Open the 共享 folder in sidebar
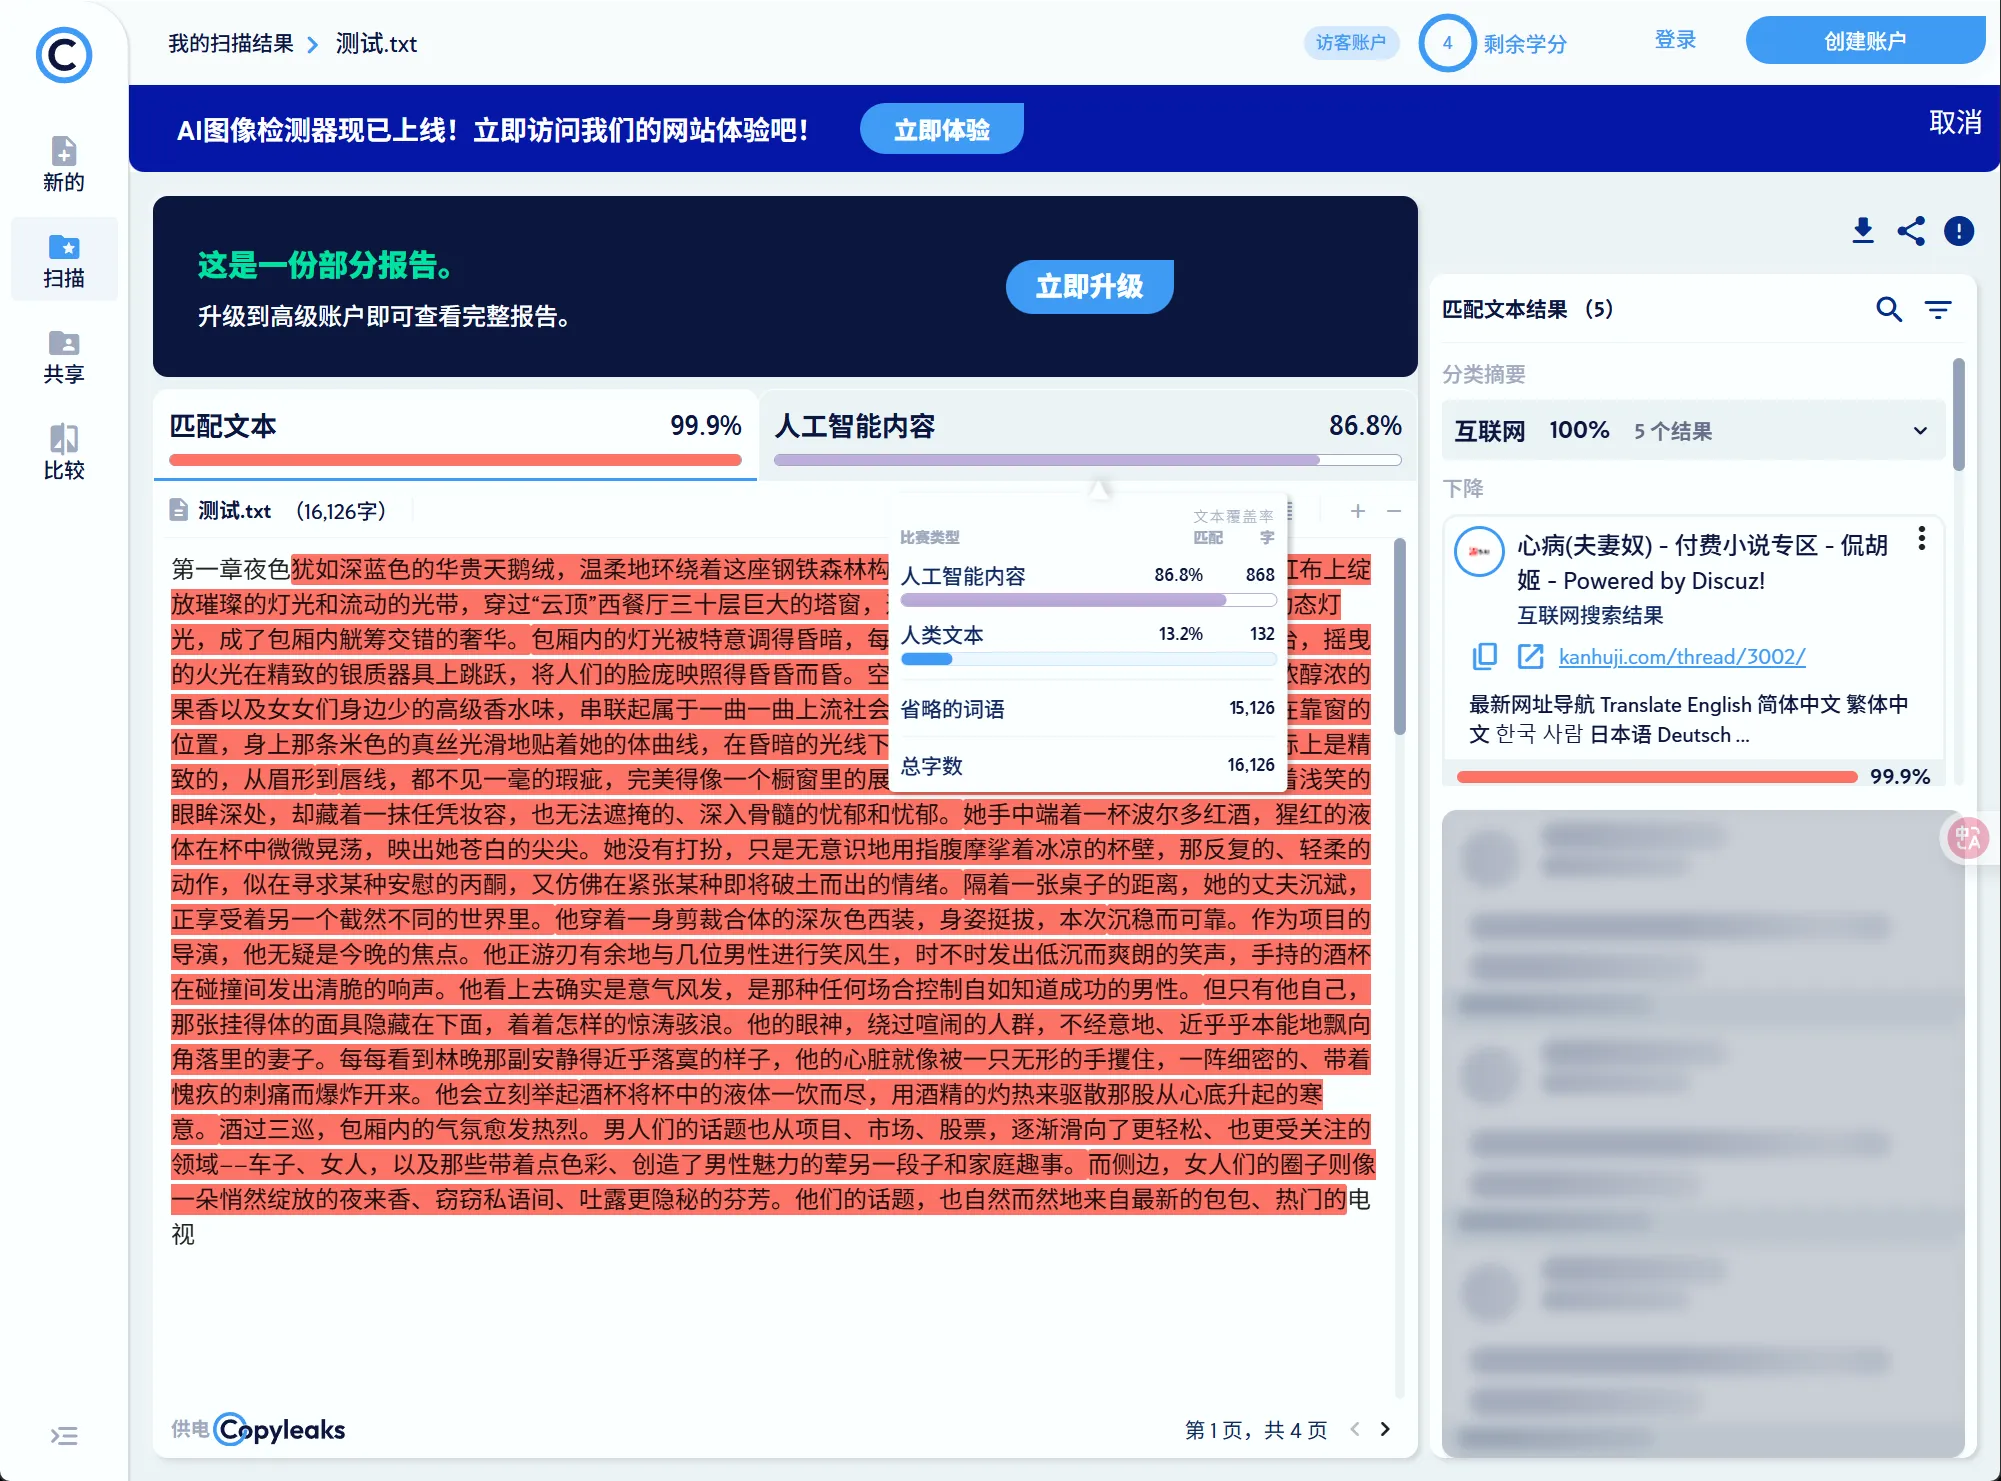Viewport: 2001px width, 1481px height. pyautogui.click(x=64, y=356)
